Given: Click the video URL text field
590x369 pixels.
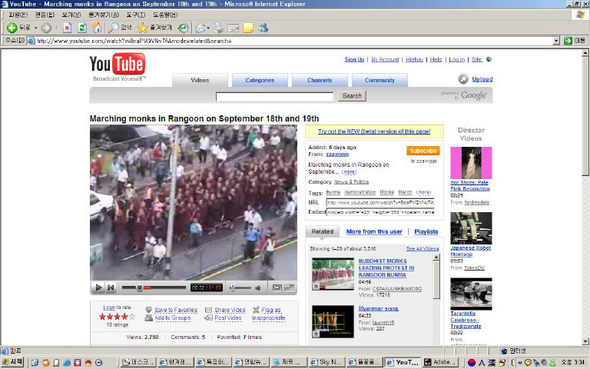Looking at the screenshot, I should [380, 202].
